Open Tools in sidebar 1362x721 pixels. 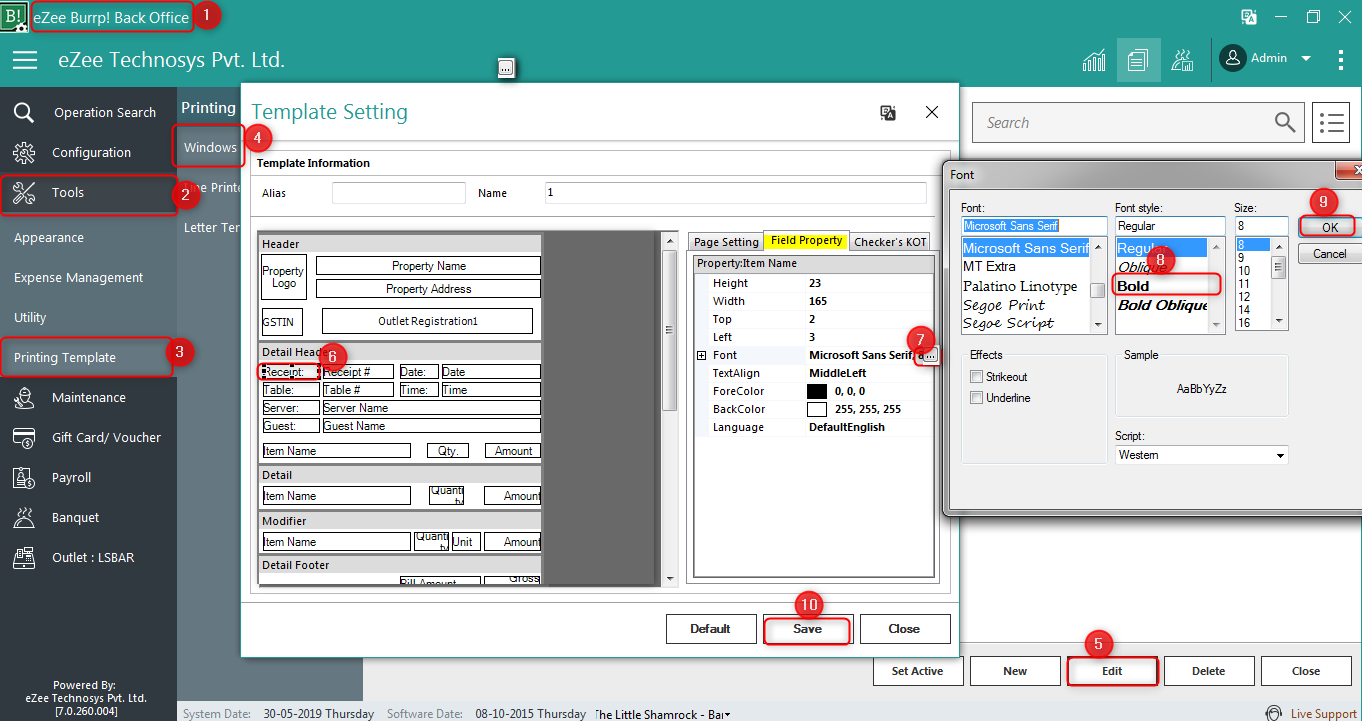coord(89,193)
